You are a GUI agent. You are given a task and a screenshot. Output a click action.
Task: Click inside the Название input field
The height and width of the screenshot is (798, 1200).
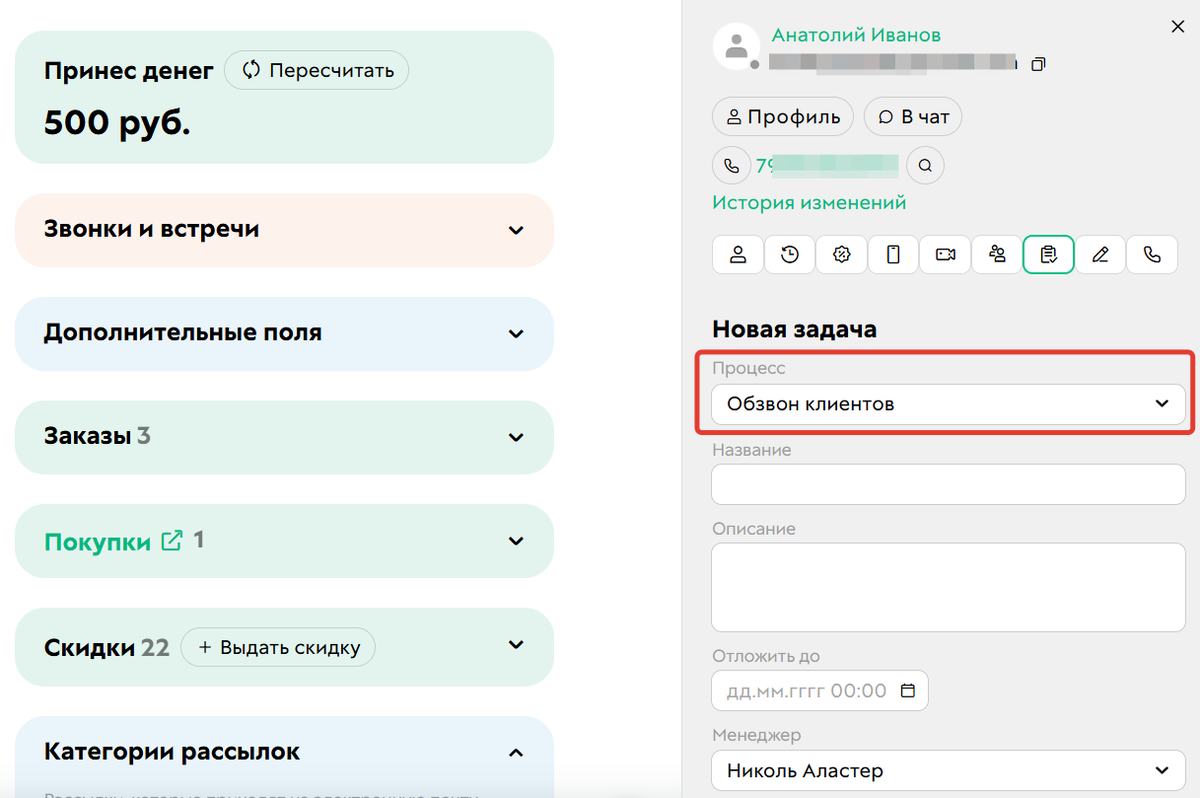pyautogui.click(x=946, y=484)
